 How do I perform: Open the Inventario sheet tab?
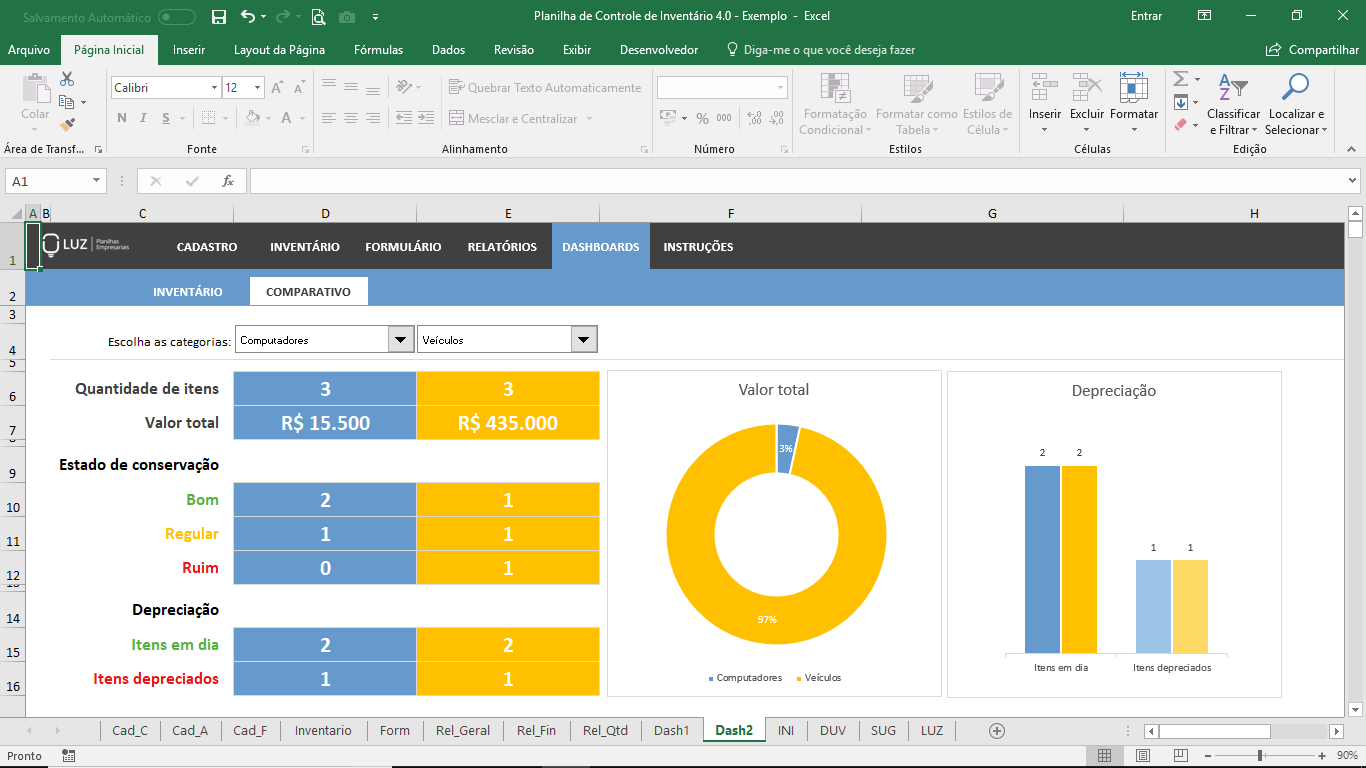(323, 730)
